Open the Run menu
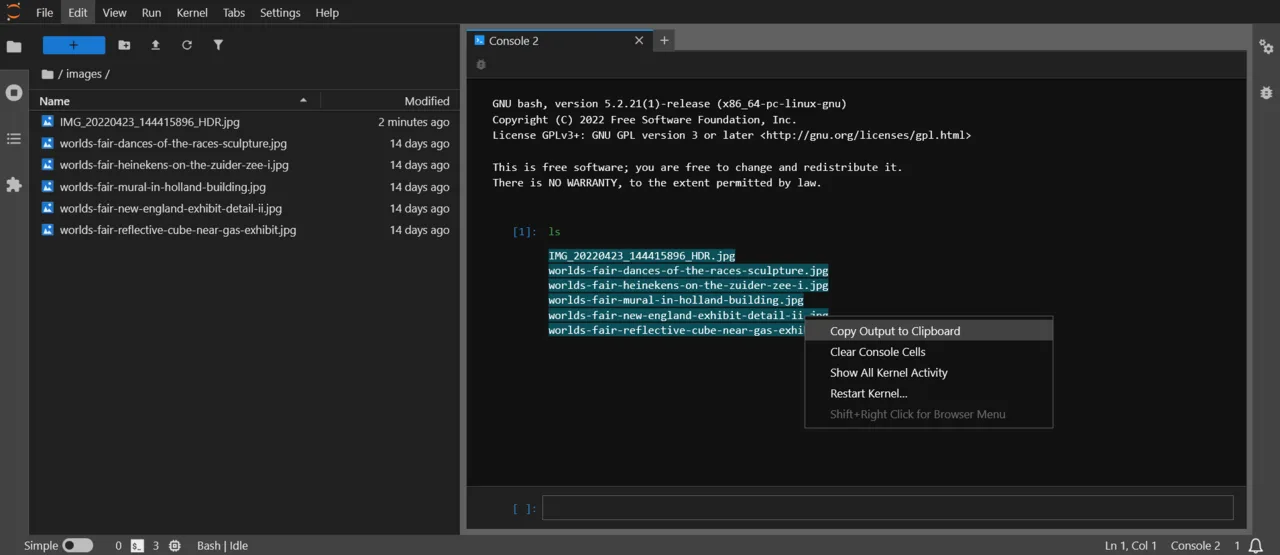 151,13
